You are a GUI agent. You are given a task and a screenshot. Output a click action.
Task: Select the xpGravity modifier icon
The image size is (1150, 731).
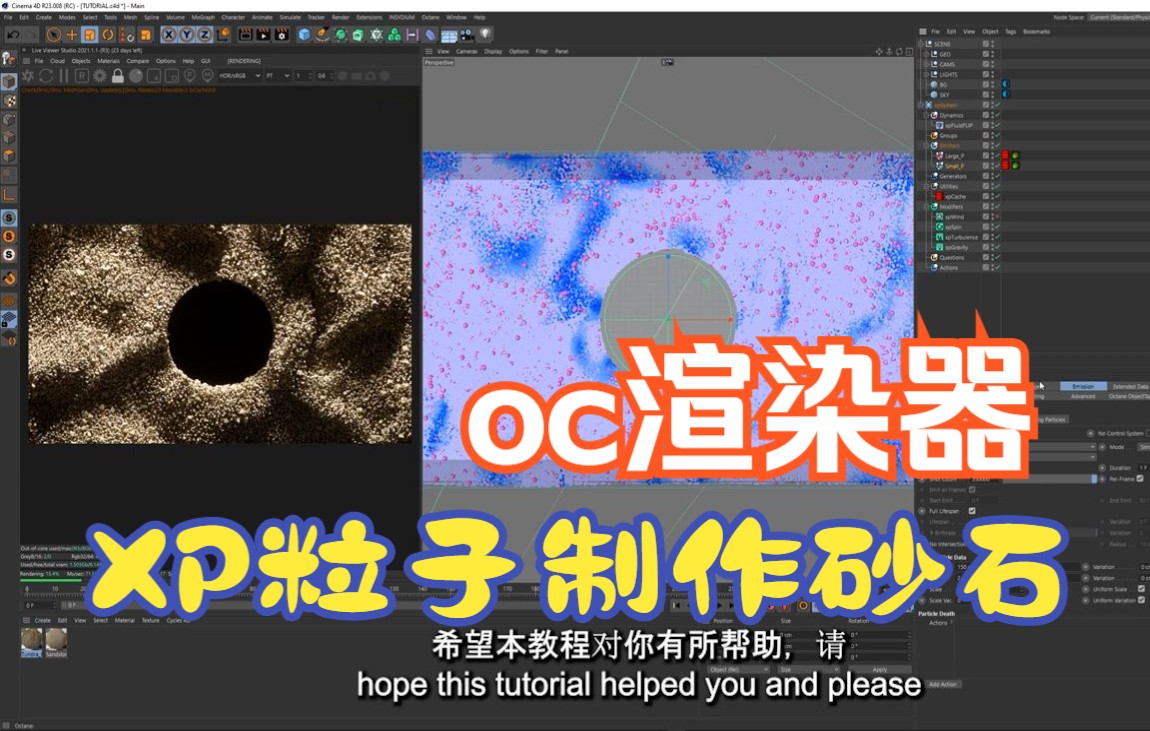click(939, 247)
